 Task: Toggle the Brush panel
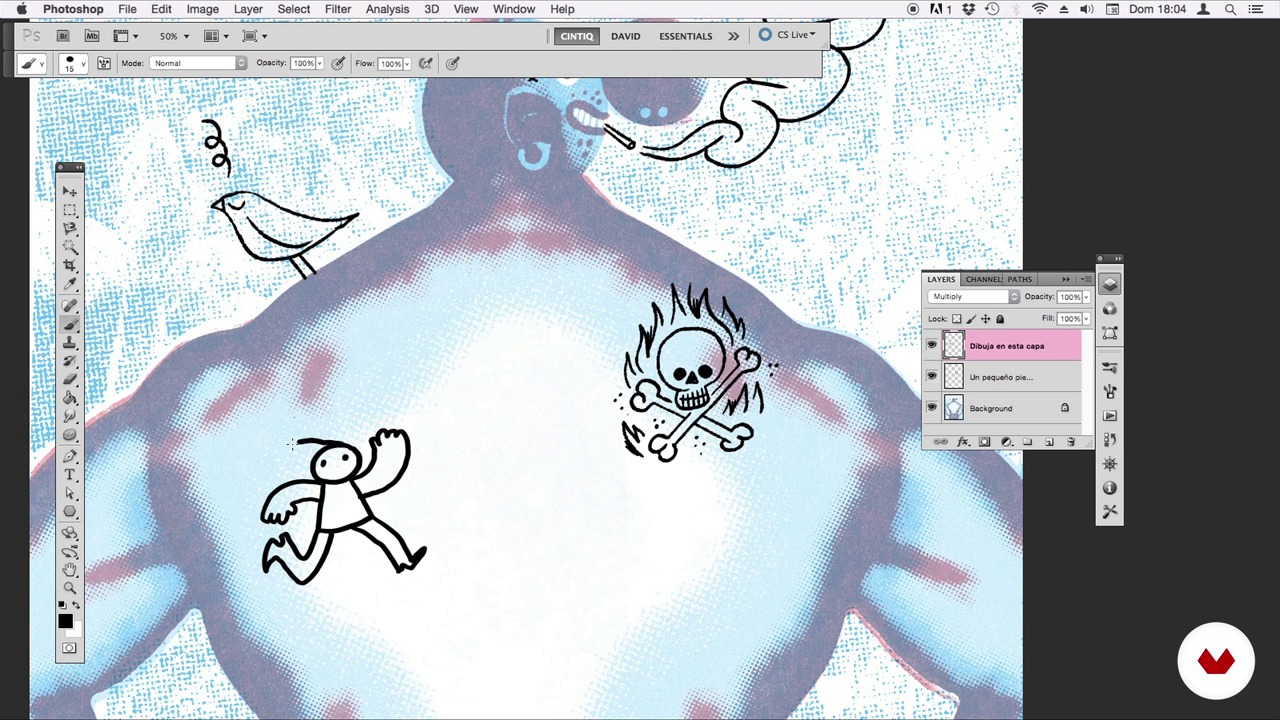104,63
